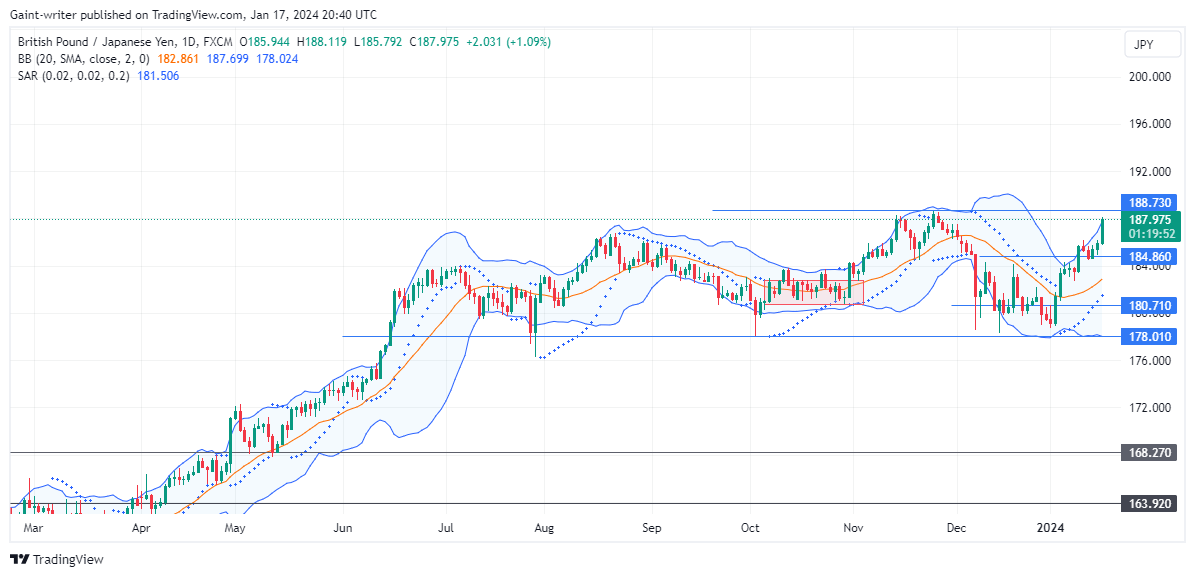The height and width of the screenshot is (577, 1195).
Task: Click the Jul label on time axis
Action: click(x=447, y=527)
